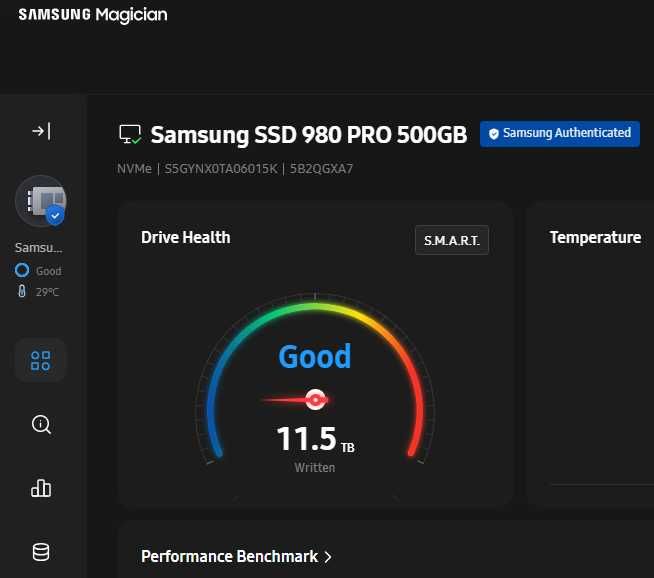
Task: Open Performance Benchmark section link
Action: (x=236, y=556)
